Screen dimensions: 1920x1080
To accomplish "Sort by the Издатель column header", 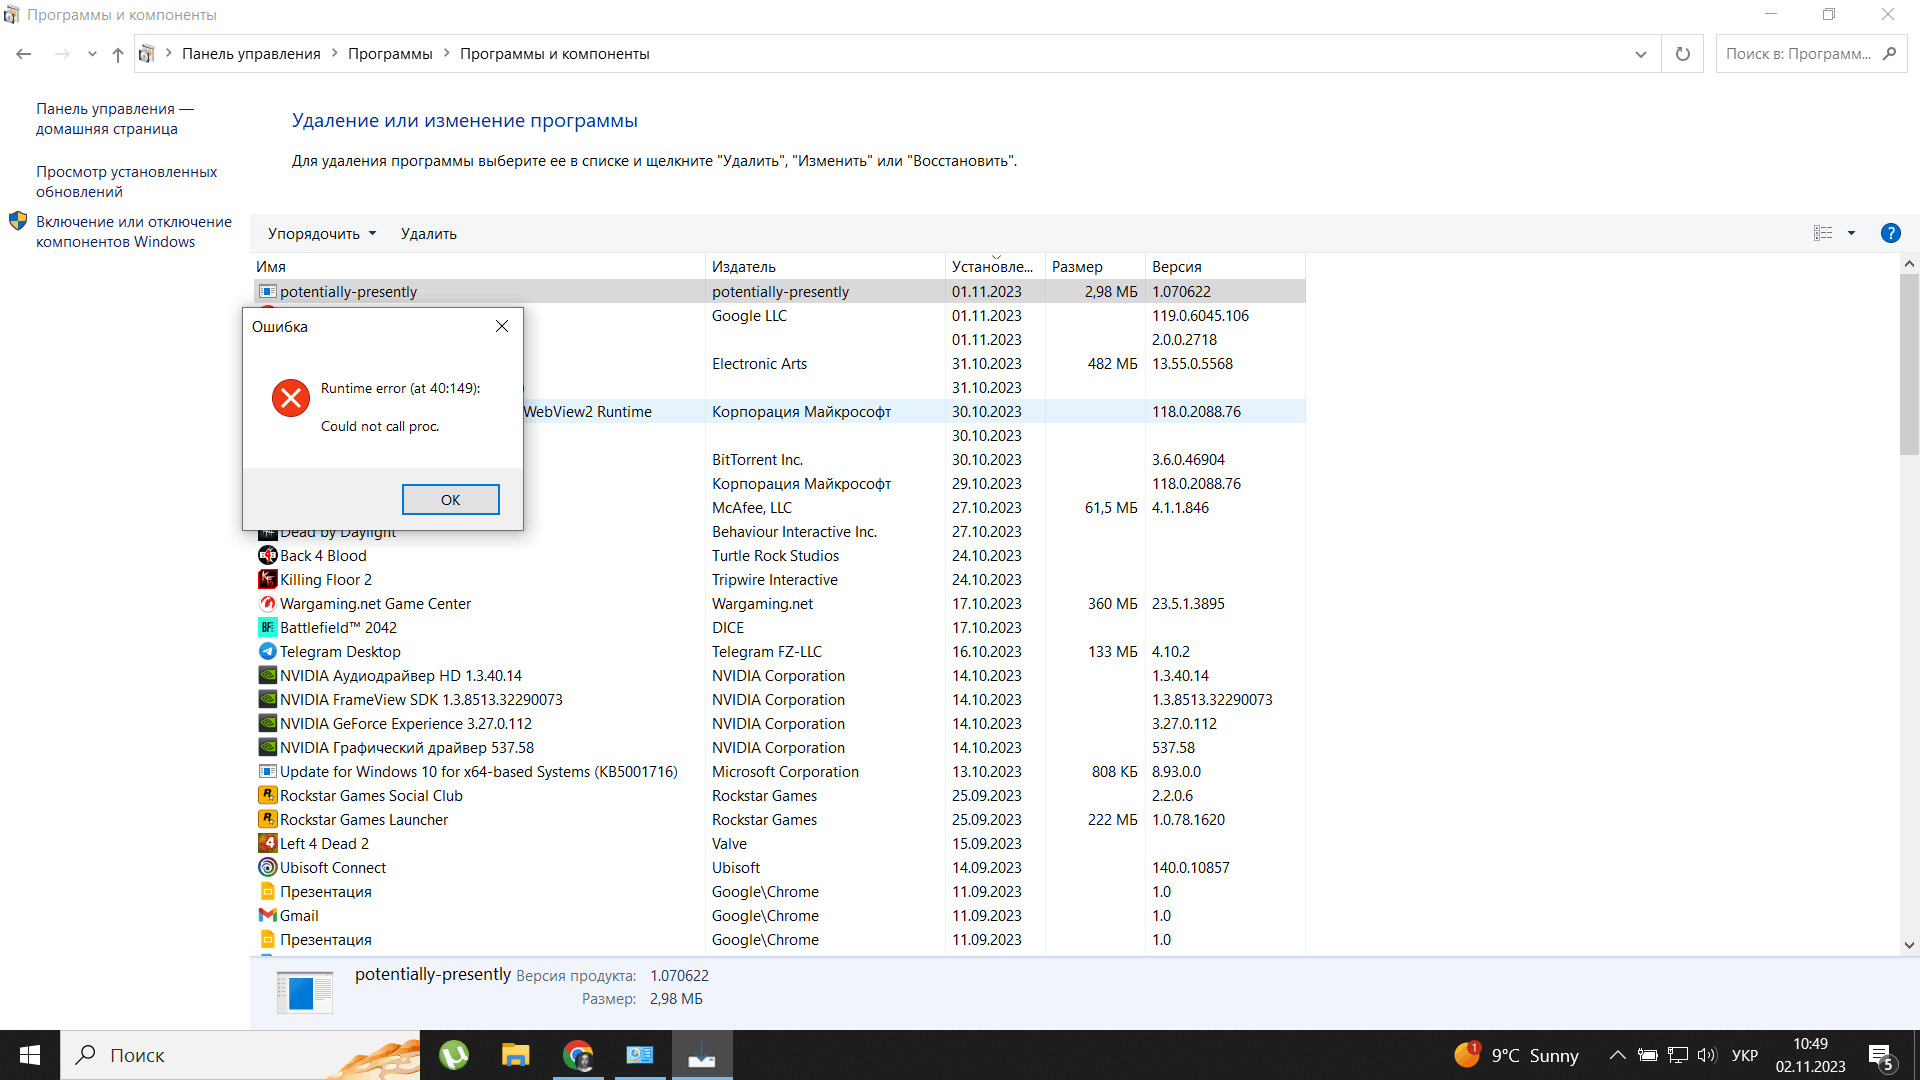I will click(x=743, y=266).
